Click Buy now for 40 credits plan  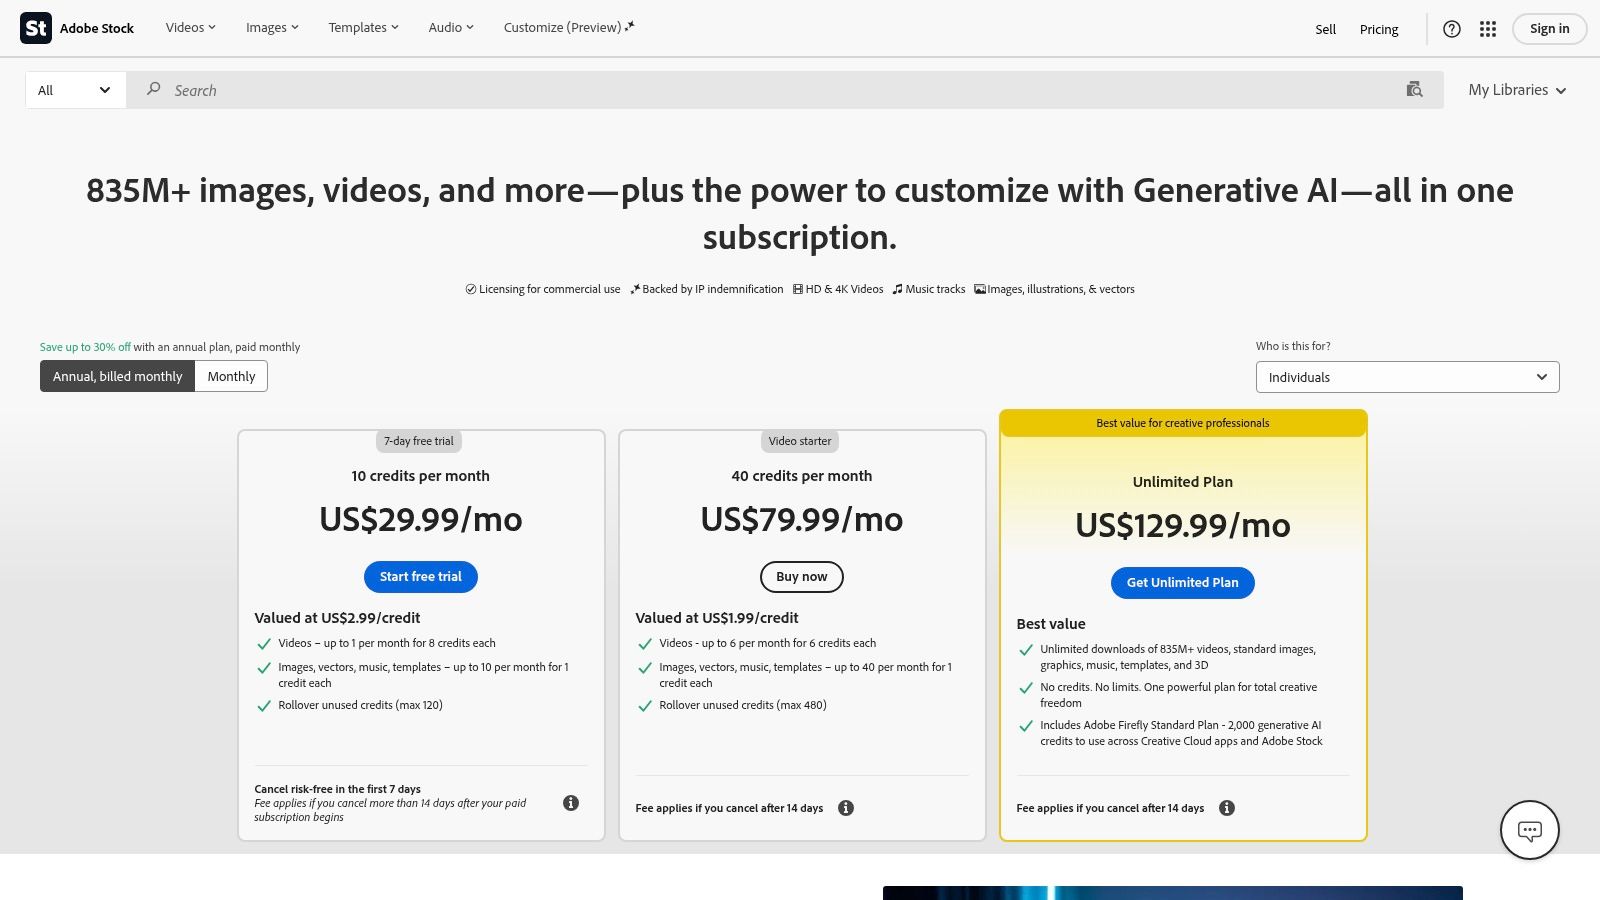tap(802, 577)
